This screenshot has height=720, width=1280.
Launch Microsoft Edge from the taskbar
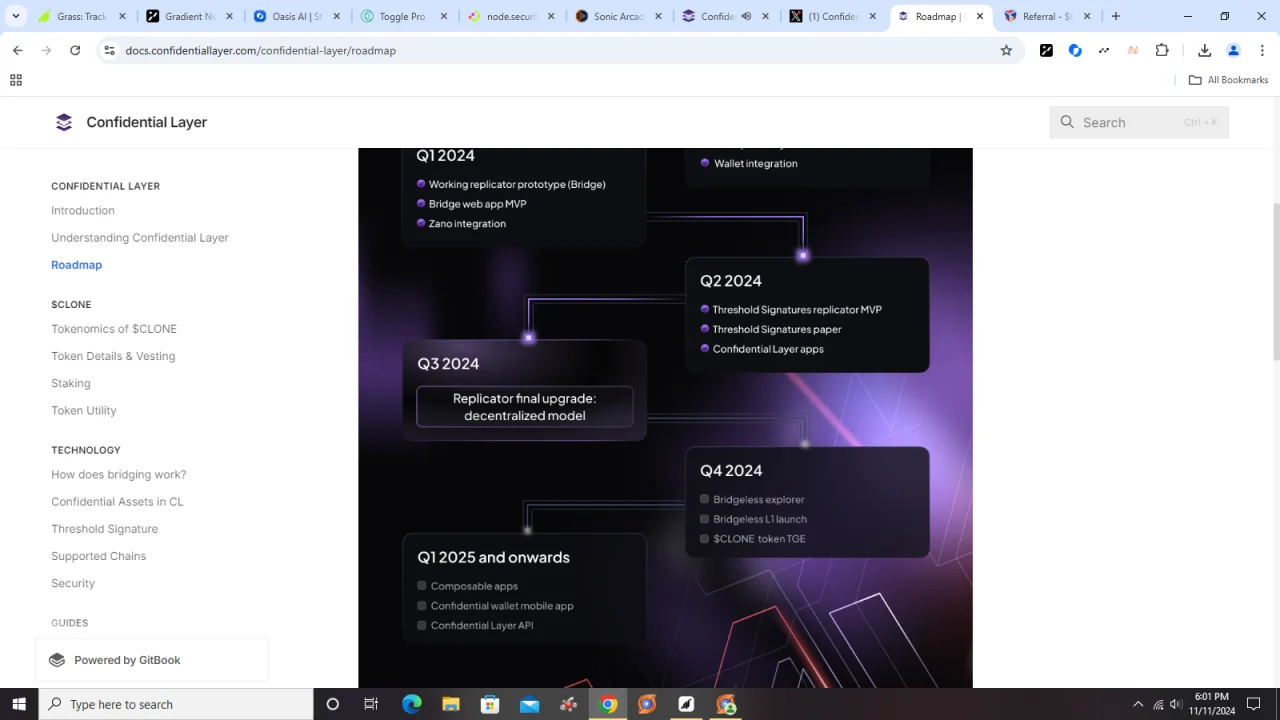pos(411,704)
